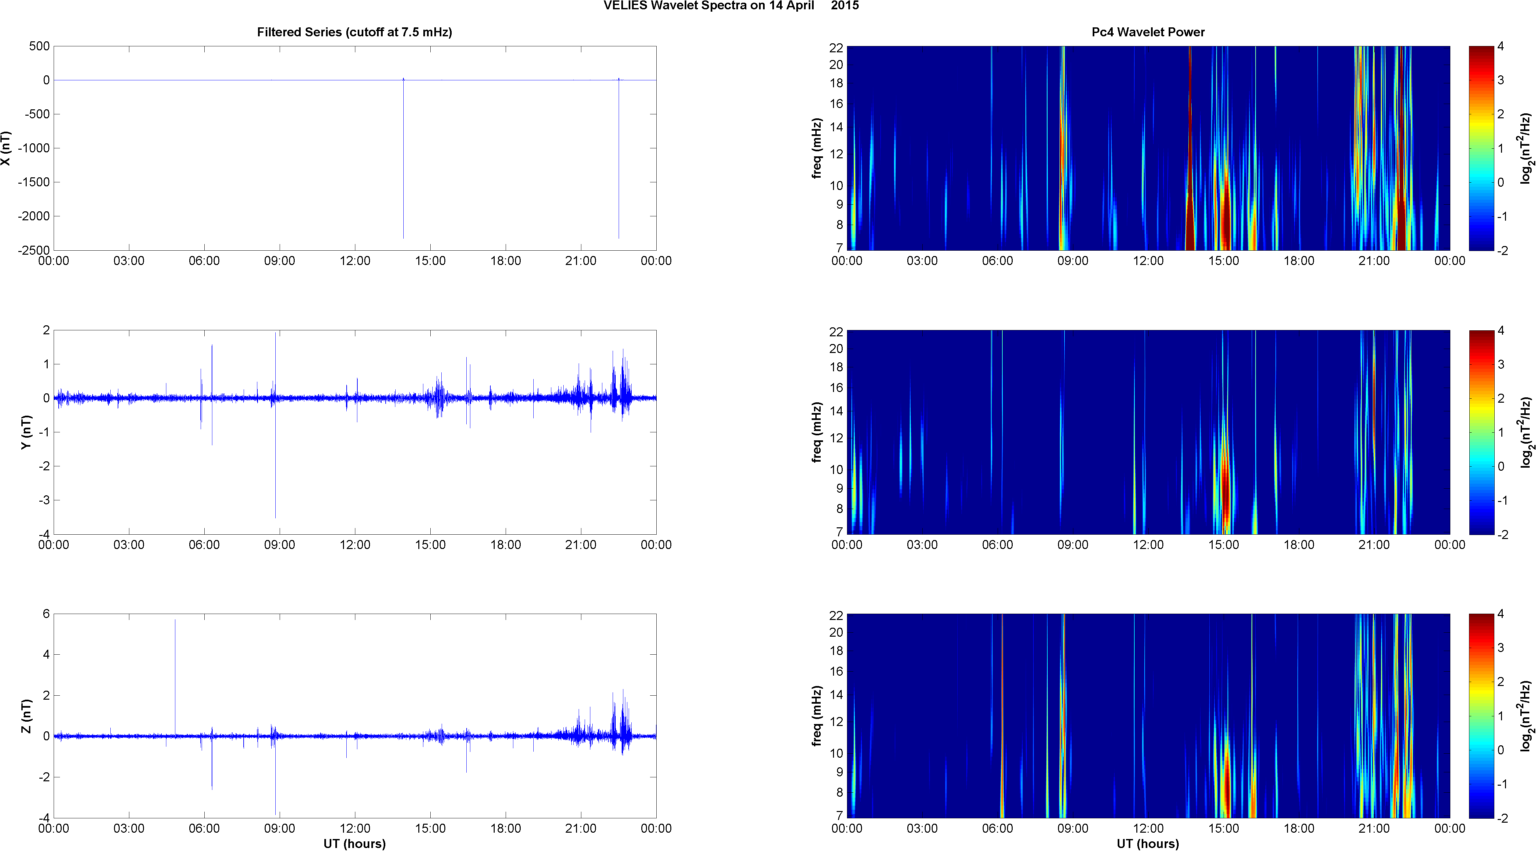
Task: Select the Filtered Series panel title
Action: pyautogui.click(x=354, y=32)
